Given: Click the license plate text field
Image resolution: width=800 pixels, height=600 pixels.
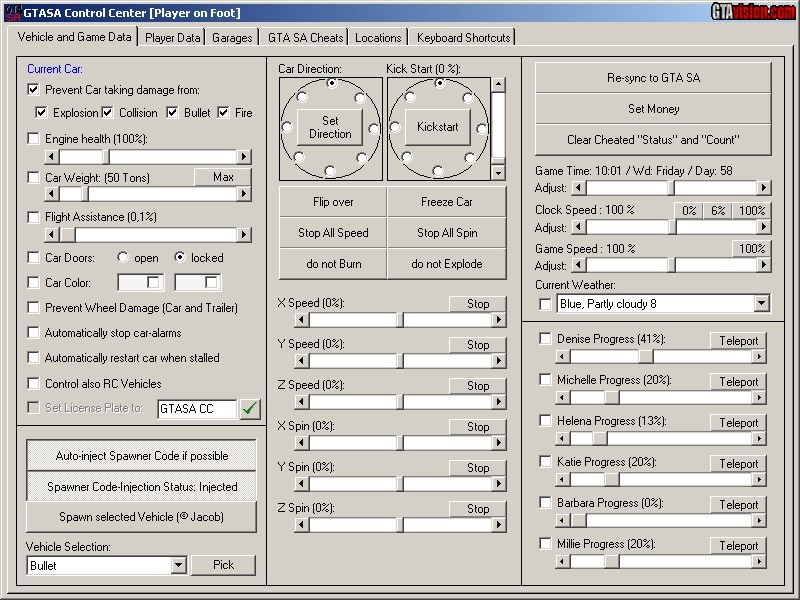Looking at the screenshot, I should click(x=196, y=408).
